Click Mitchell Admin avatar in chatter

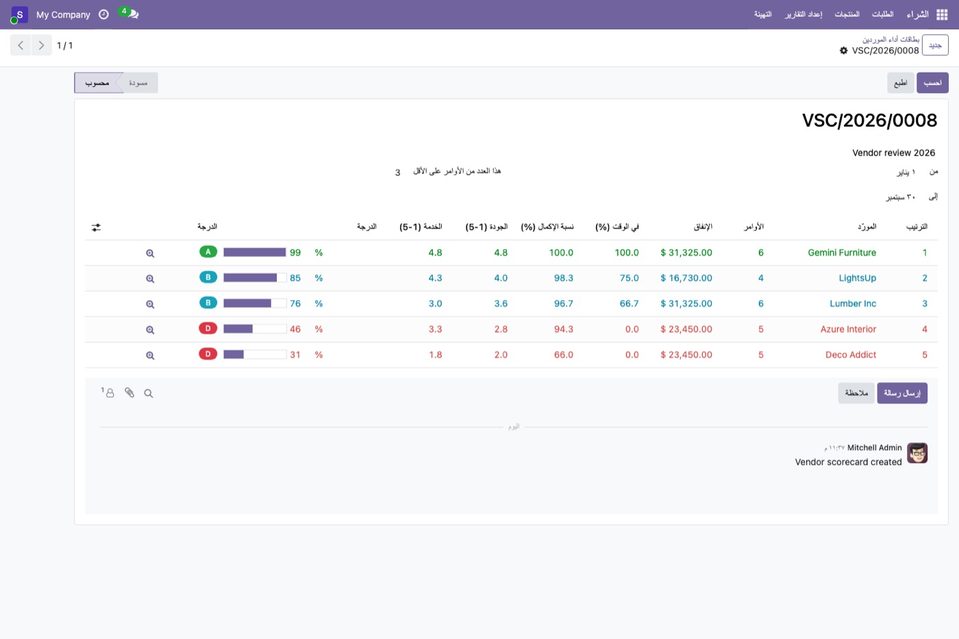point(917,453)
